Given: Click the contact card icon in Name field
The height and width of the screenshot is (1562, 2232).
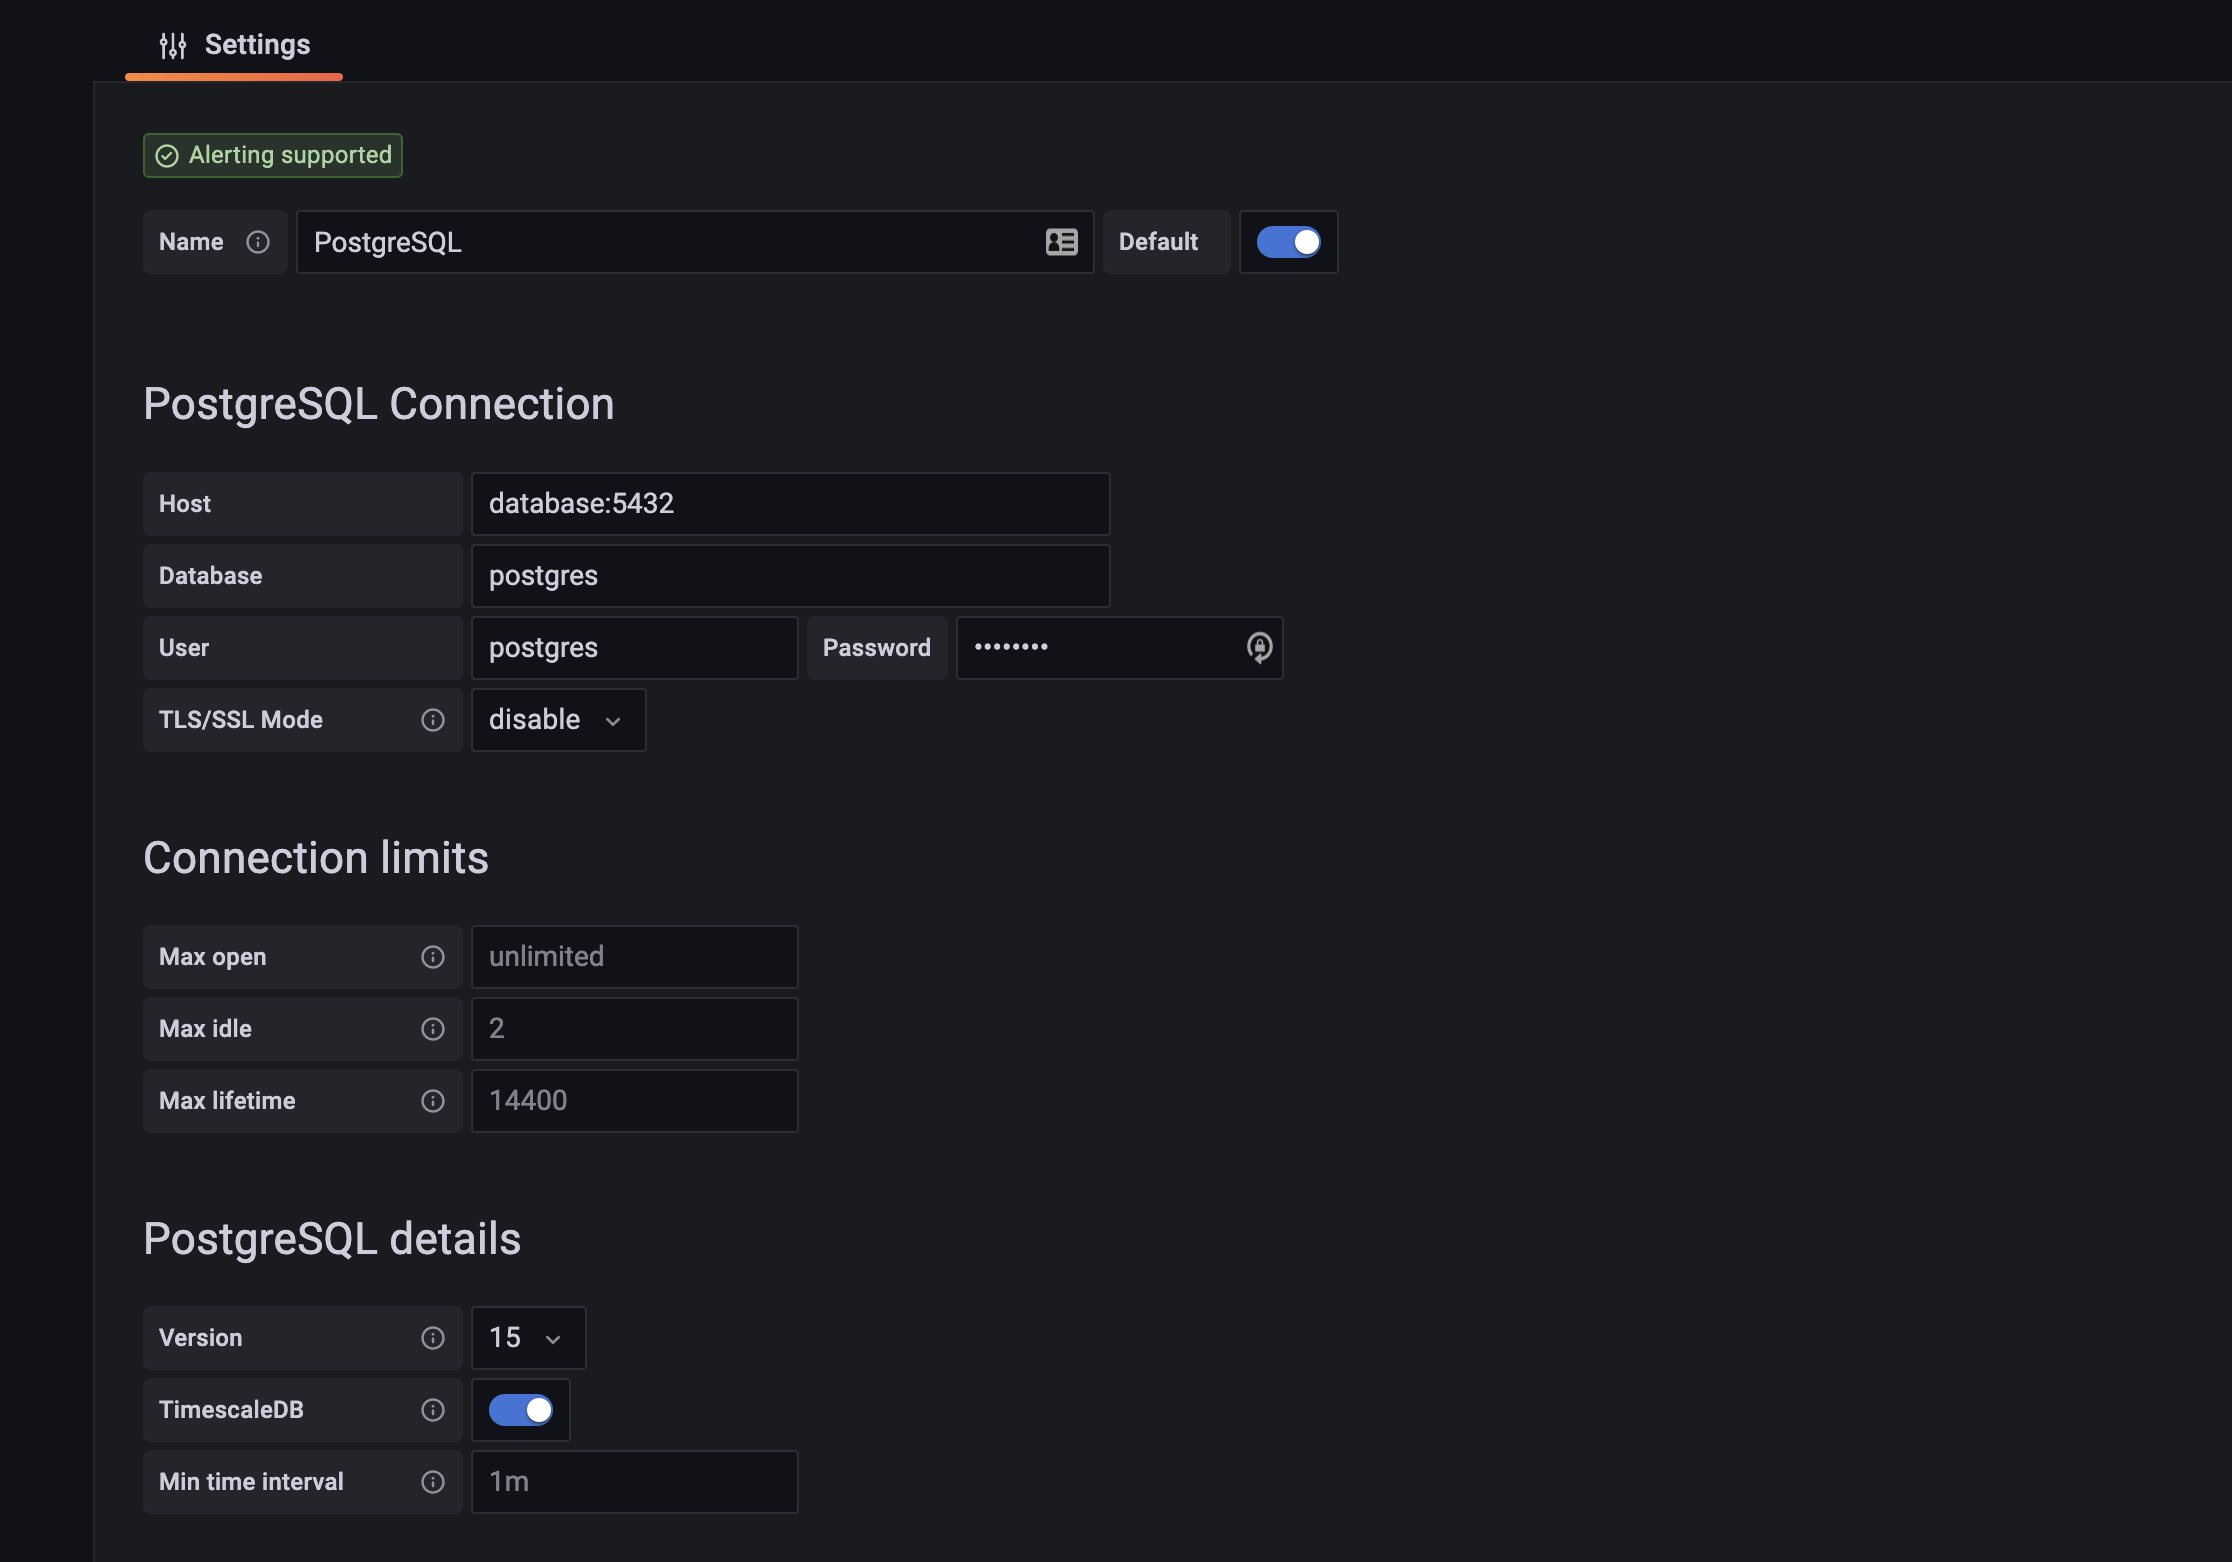Looking at the screenshot, I should tap(1061, 242).
